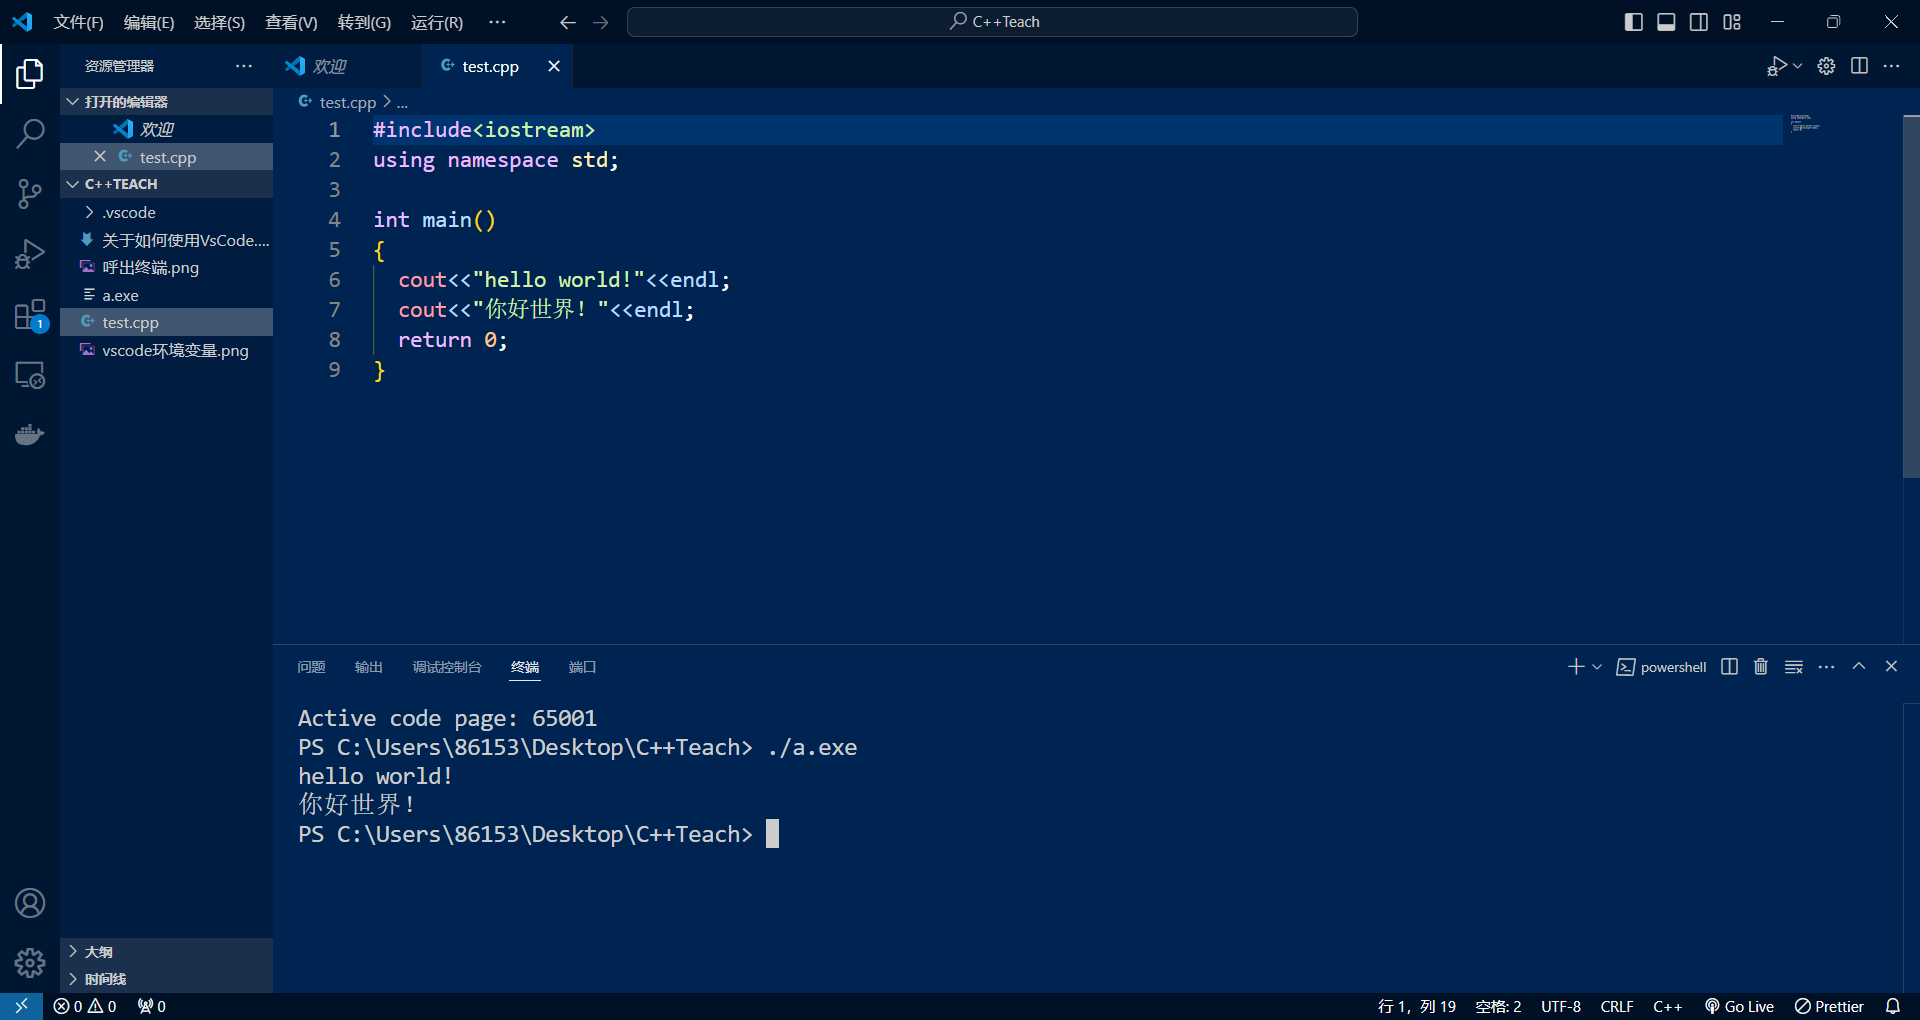
Task: Open the Source Control view
Action: click(x=30, y=193)
